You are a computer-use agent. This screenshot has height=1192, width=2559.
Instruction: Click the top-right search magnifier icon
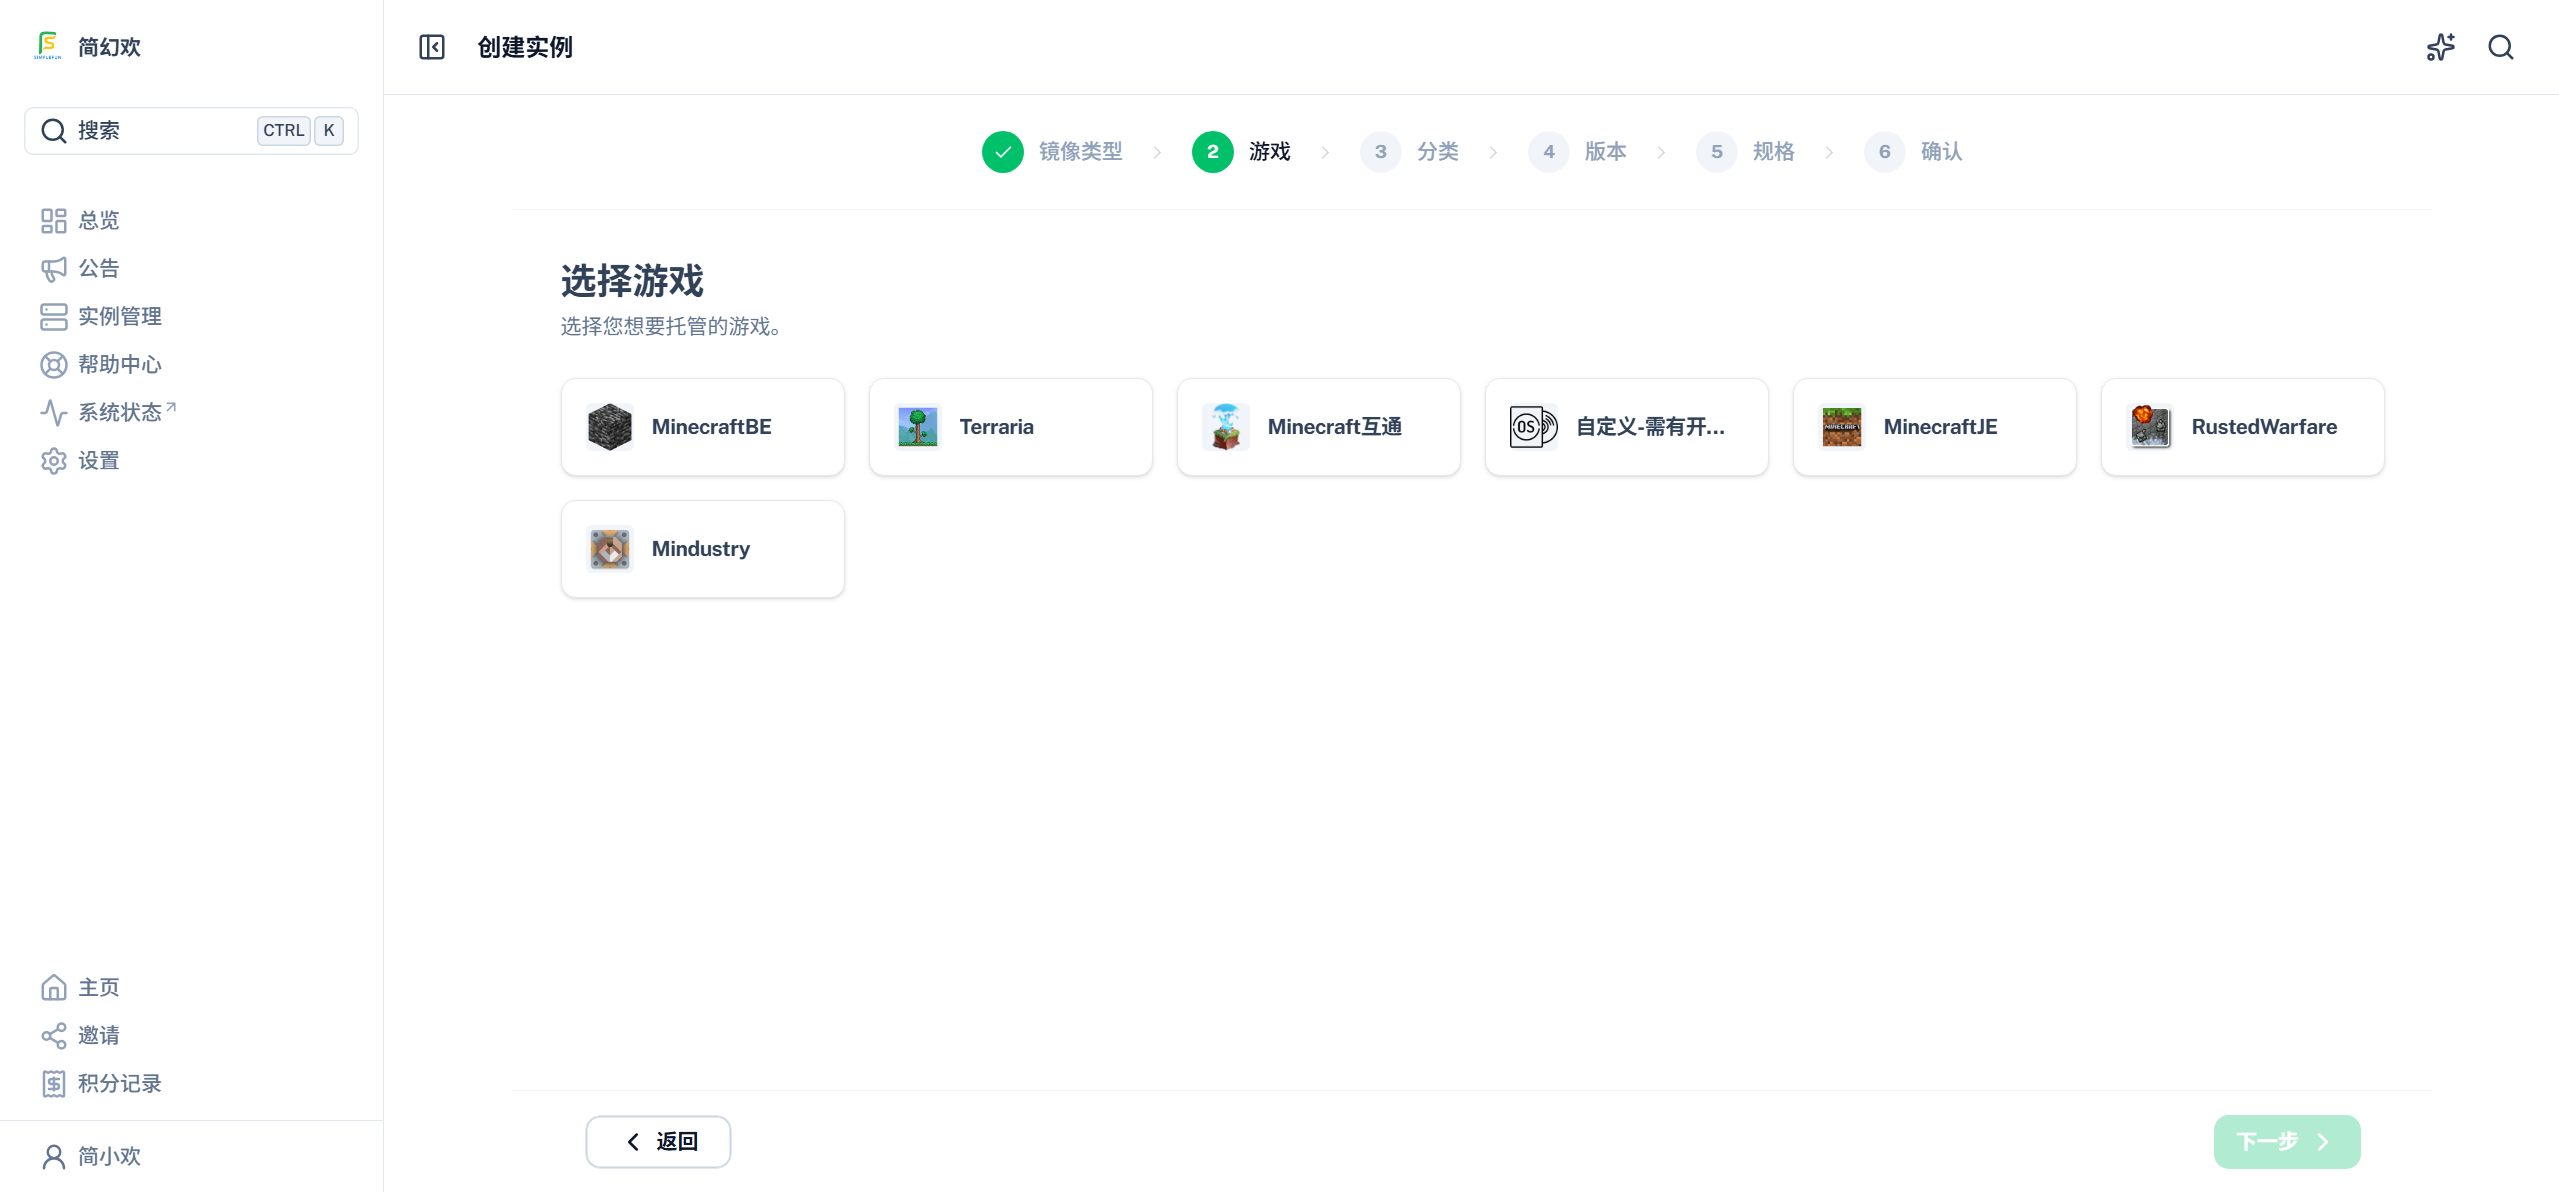tap(2501, 47)
